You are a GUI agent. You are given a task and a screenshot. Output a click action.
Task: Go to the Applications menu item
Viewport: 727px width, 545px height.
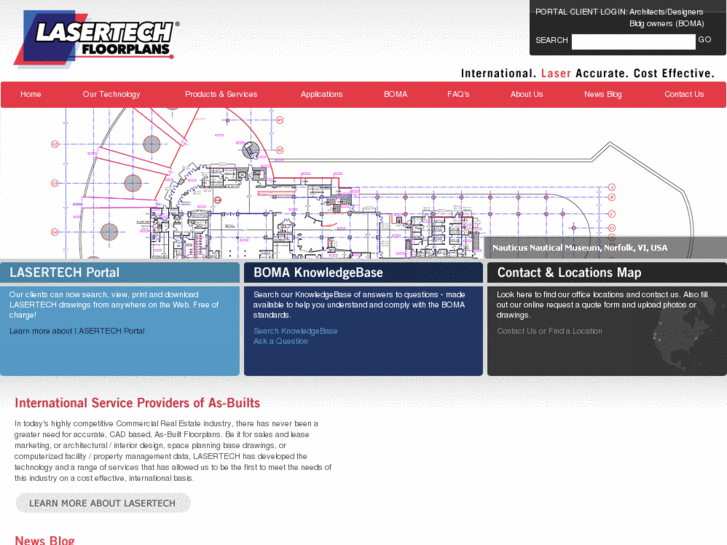coord(321,94)
